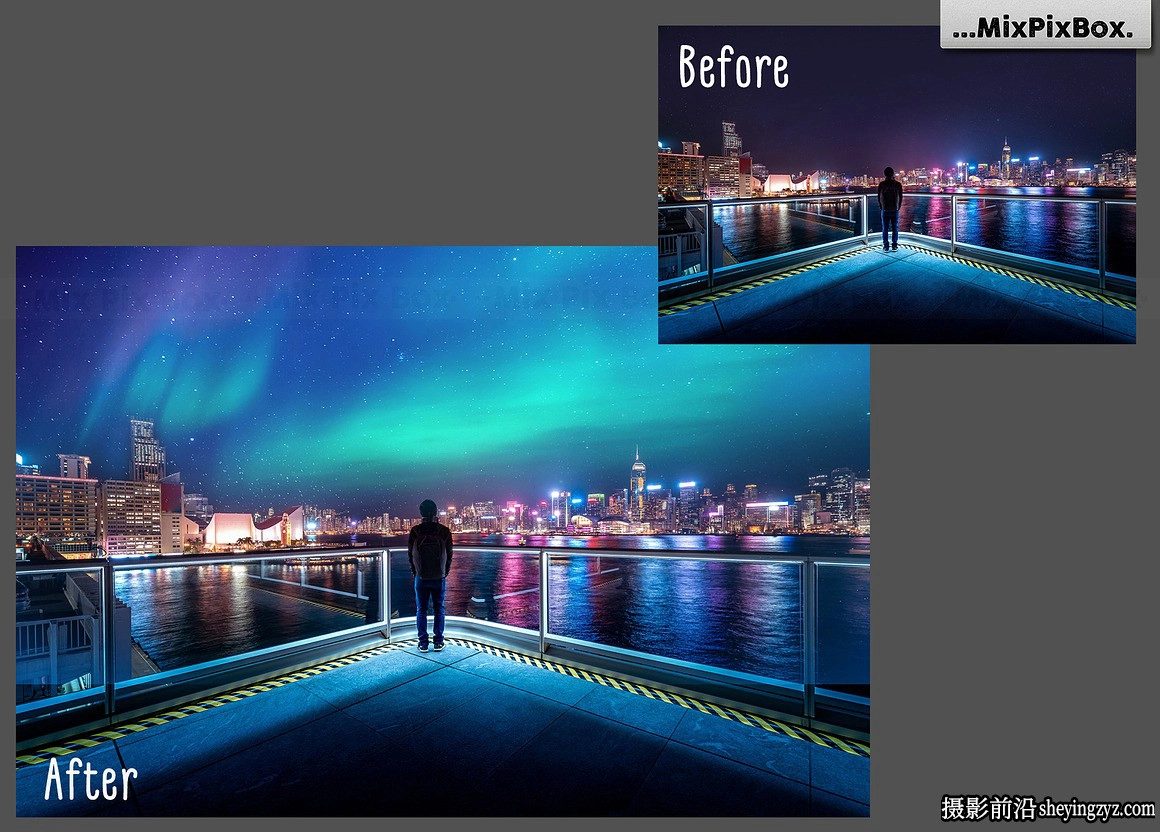Open the large After aurora image
This screenshot has height=832, width=1160.
(442, 531)
